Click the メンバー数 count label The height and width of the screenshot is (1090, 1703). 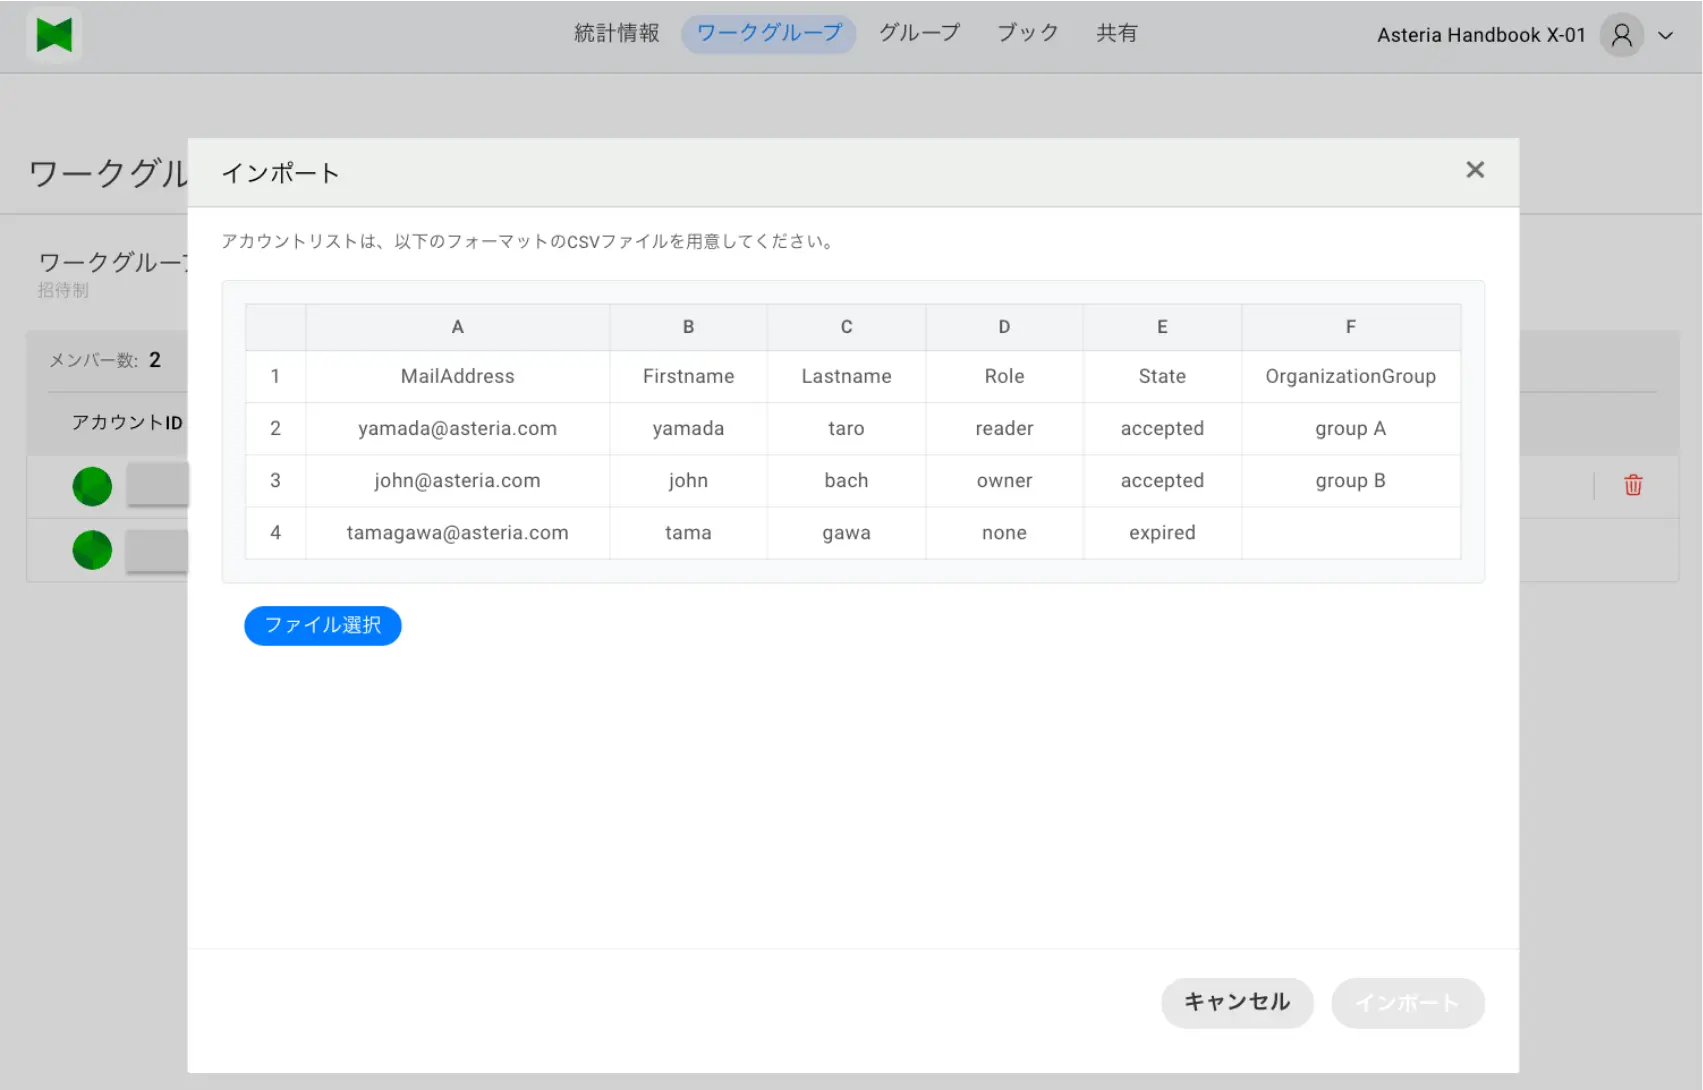coord(105,360)
